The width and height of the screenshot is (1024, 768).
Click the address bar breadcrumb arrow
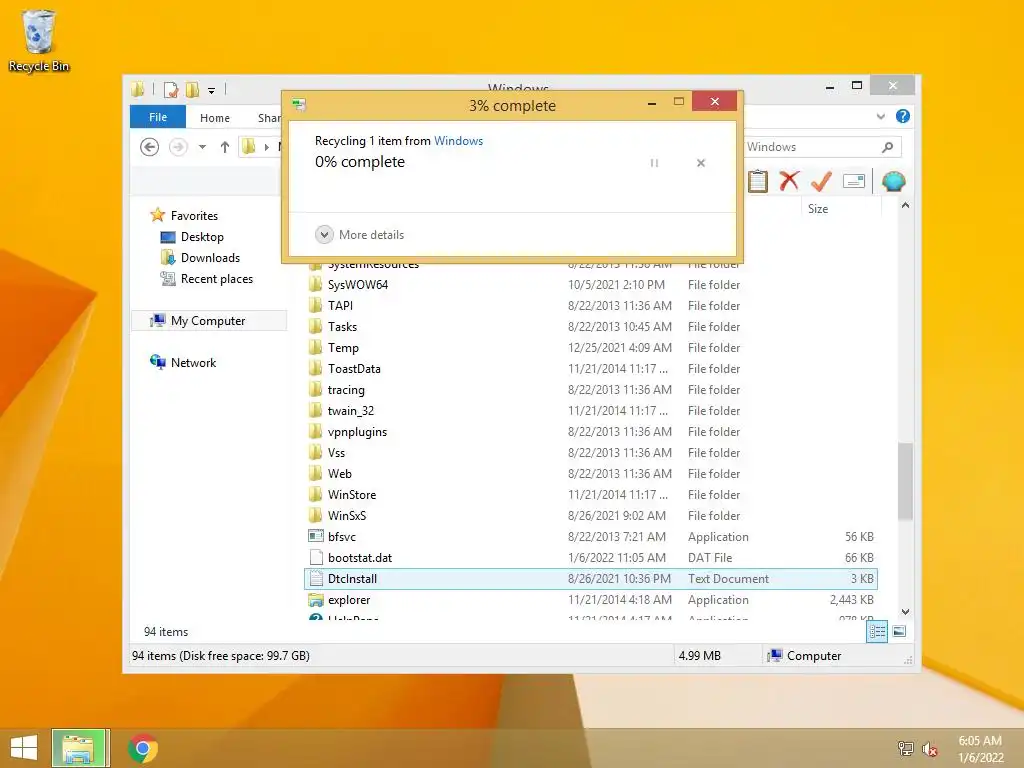(266, 147)
